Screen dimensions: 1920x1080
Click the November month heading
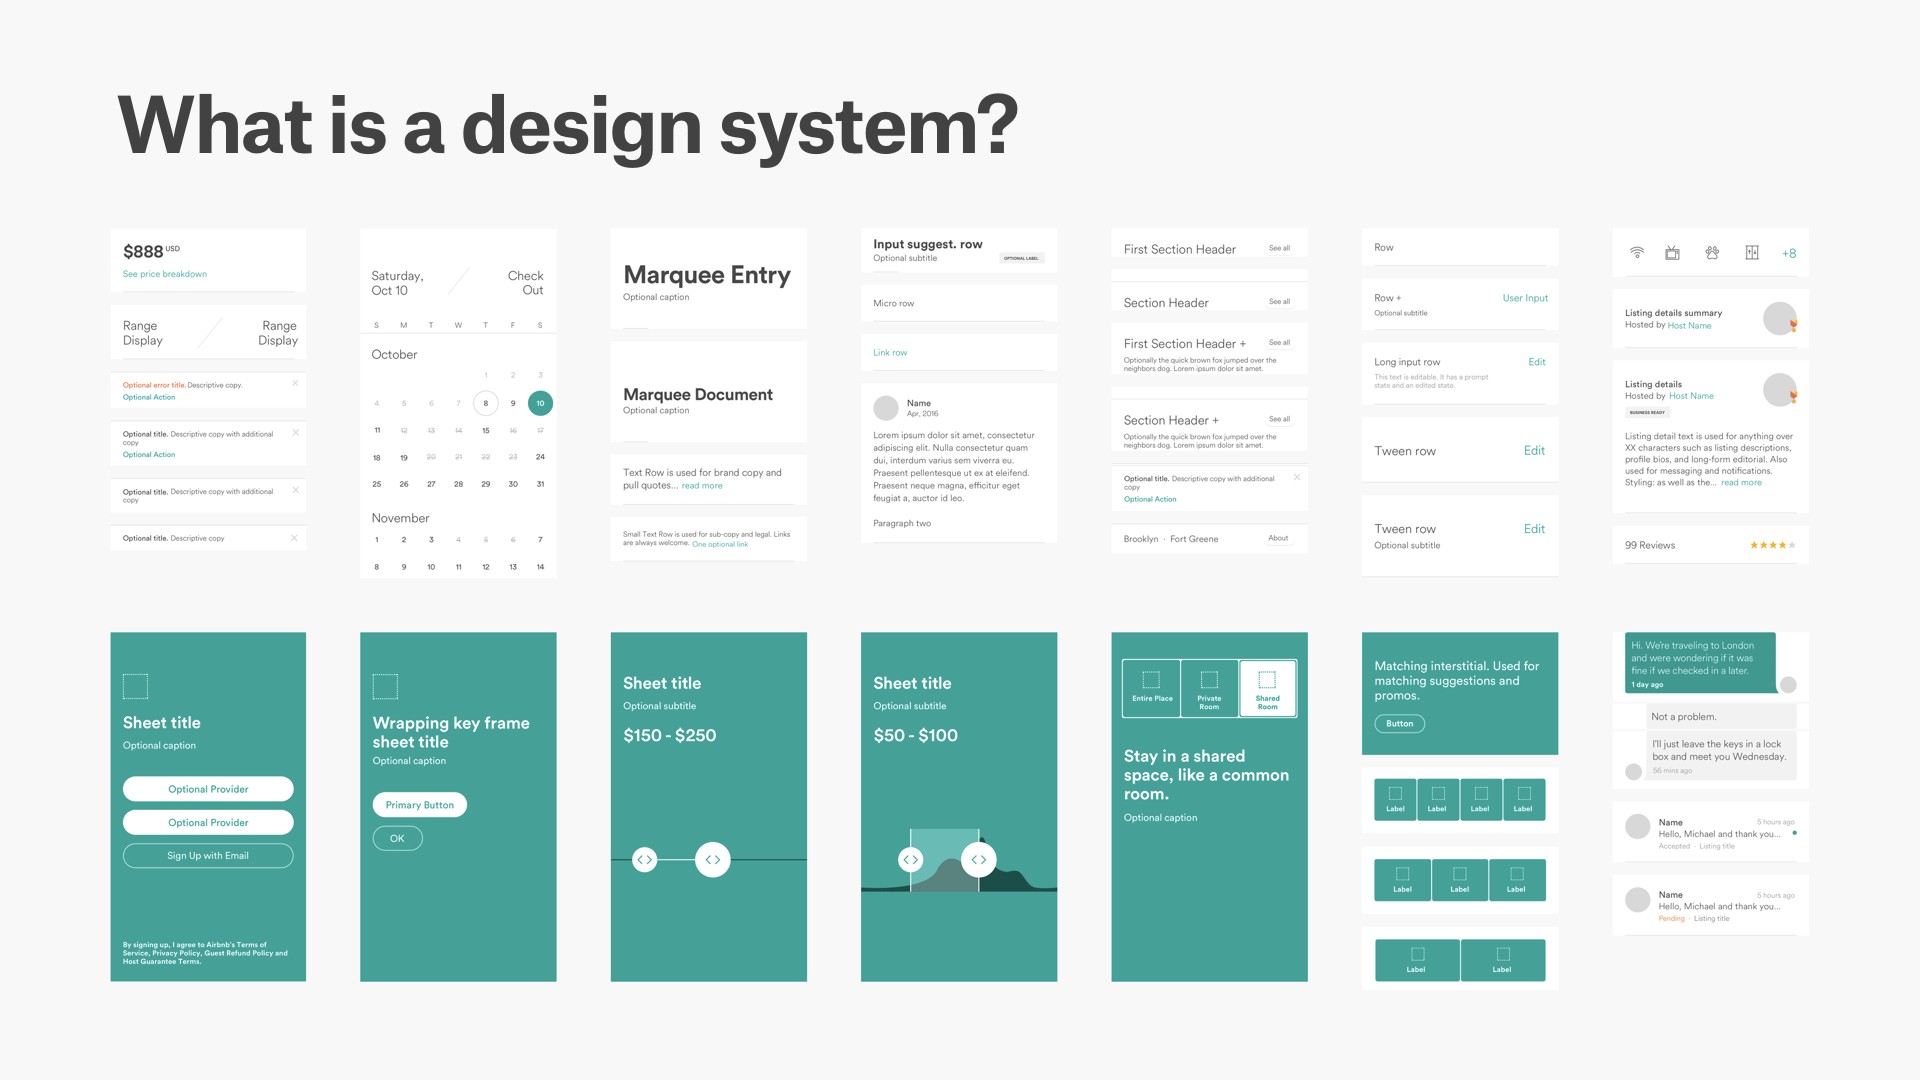click(400, 518)
